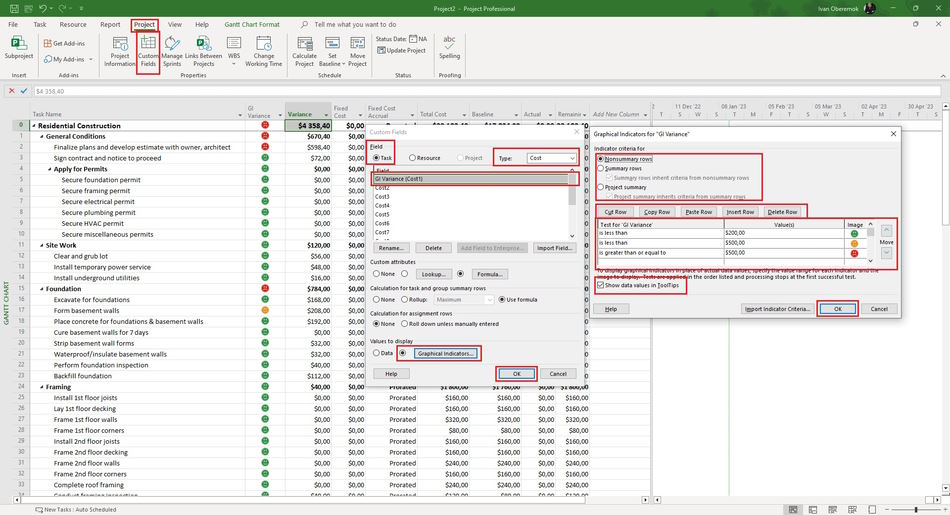
Task: Open the Type Cost dropdown
Action: [551, 158]
